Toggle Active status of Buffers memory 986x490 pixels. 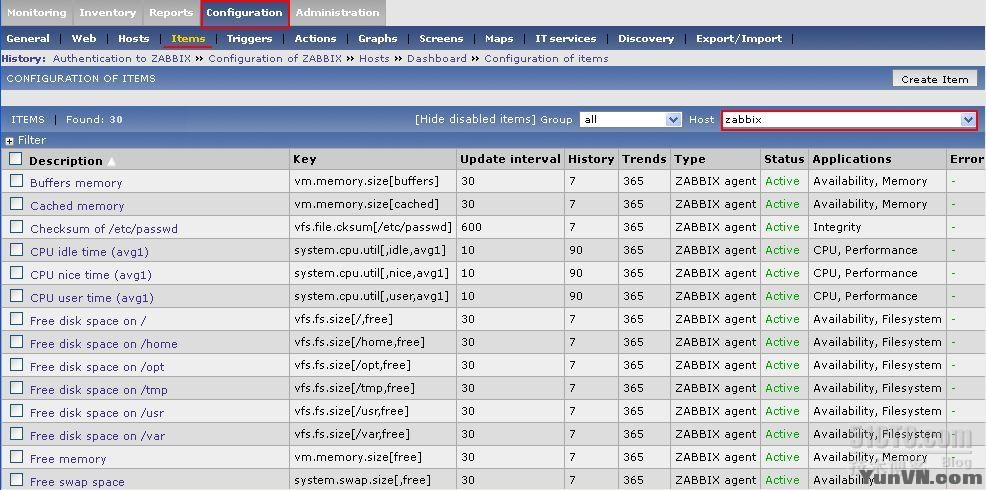pyautogui.click(x=782, y=181)
